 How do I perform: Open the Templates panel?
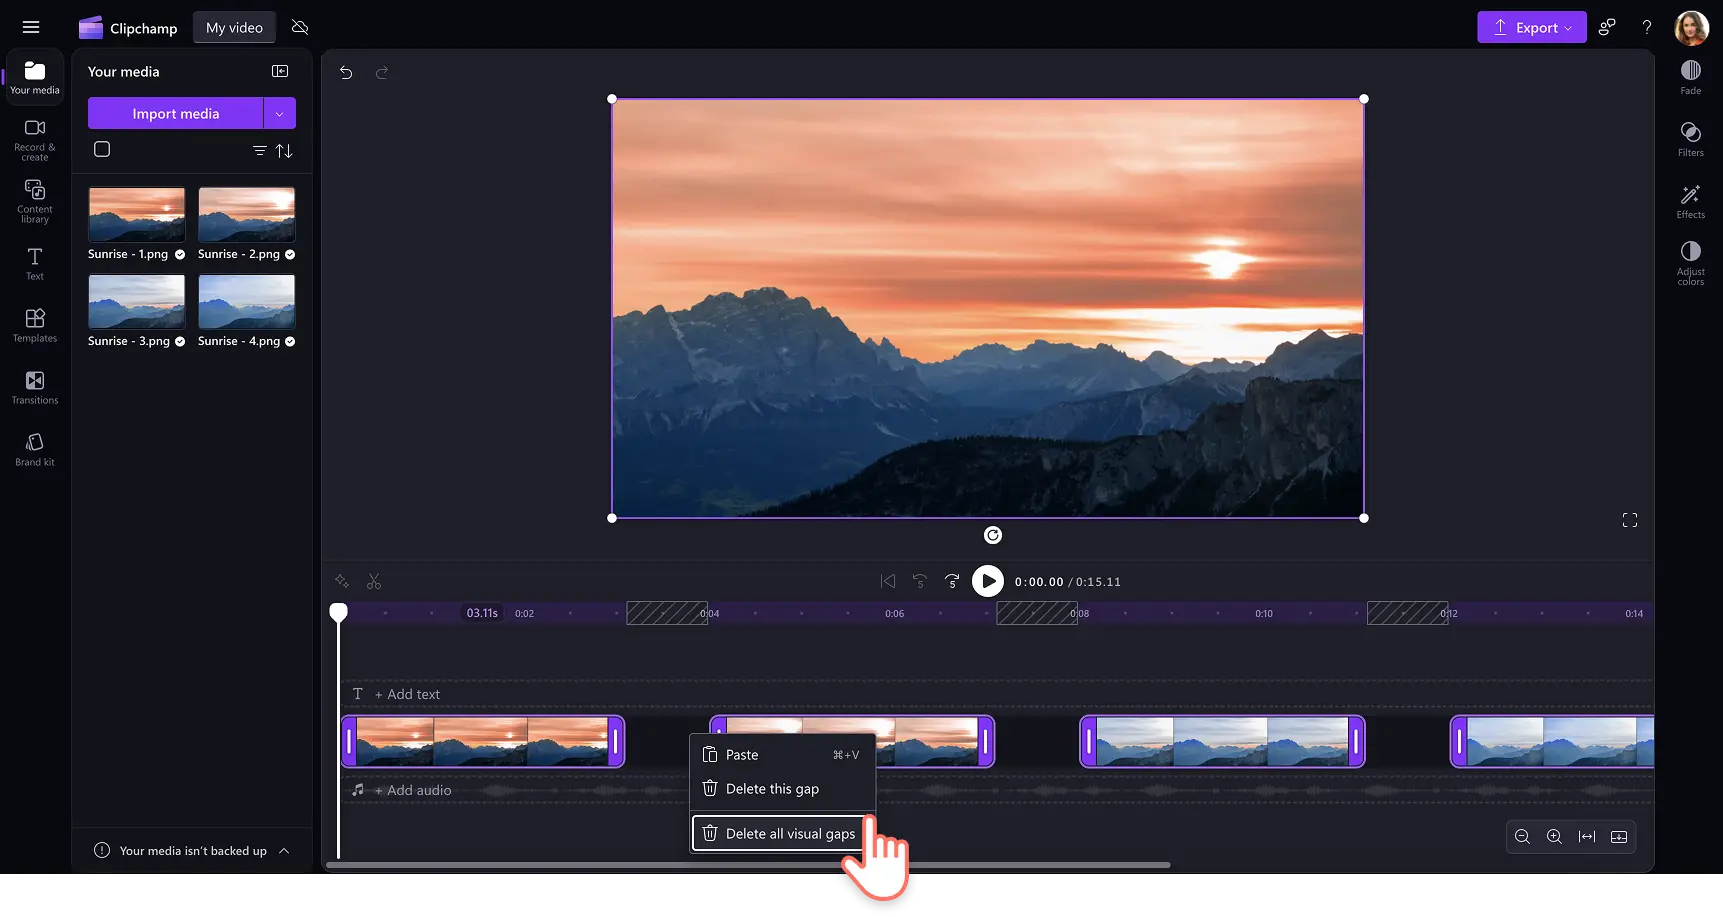[x=34, y=325]
